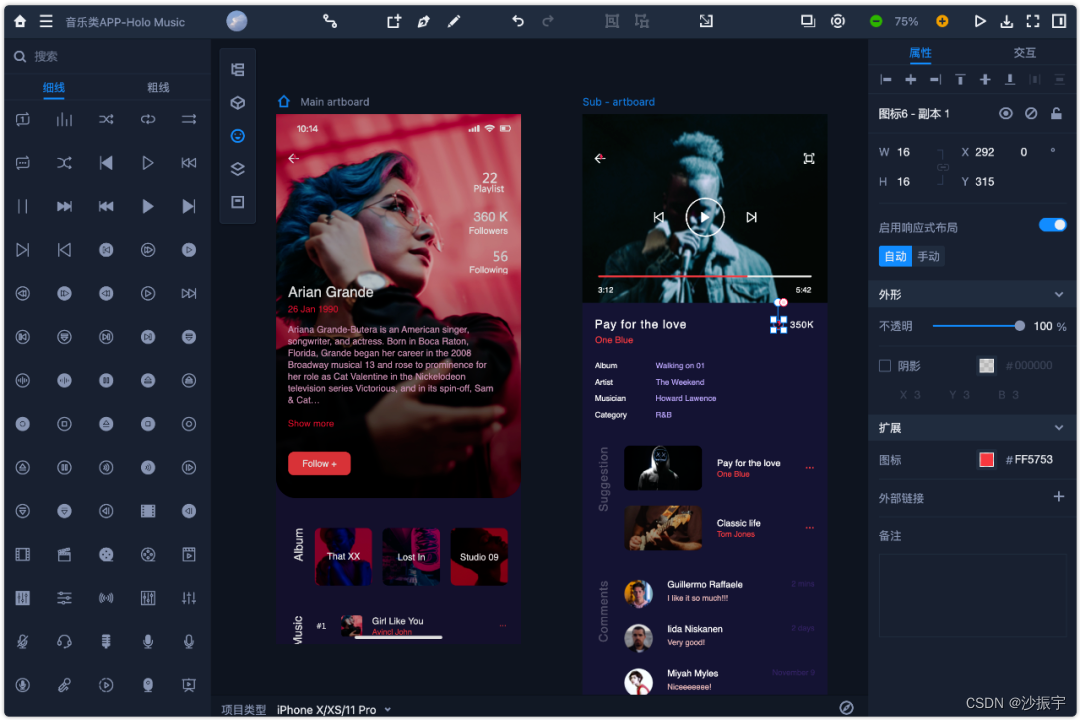Align top using alignment icon
The width and height of the screenshot is (1082, 721).
coord(960,80)
